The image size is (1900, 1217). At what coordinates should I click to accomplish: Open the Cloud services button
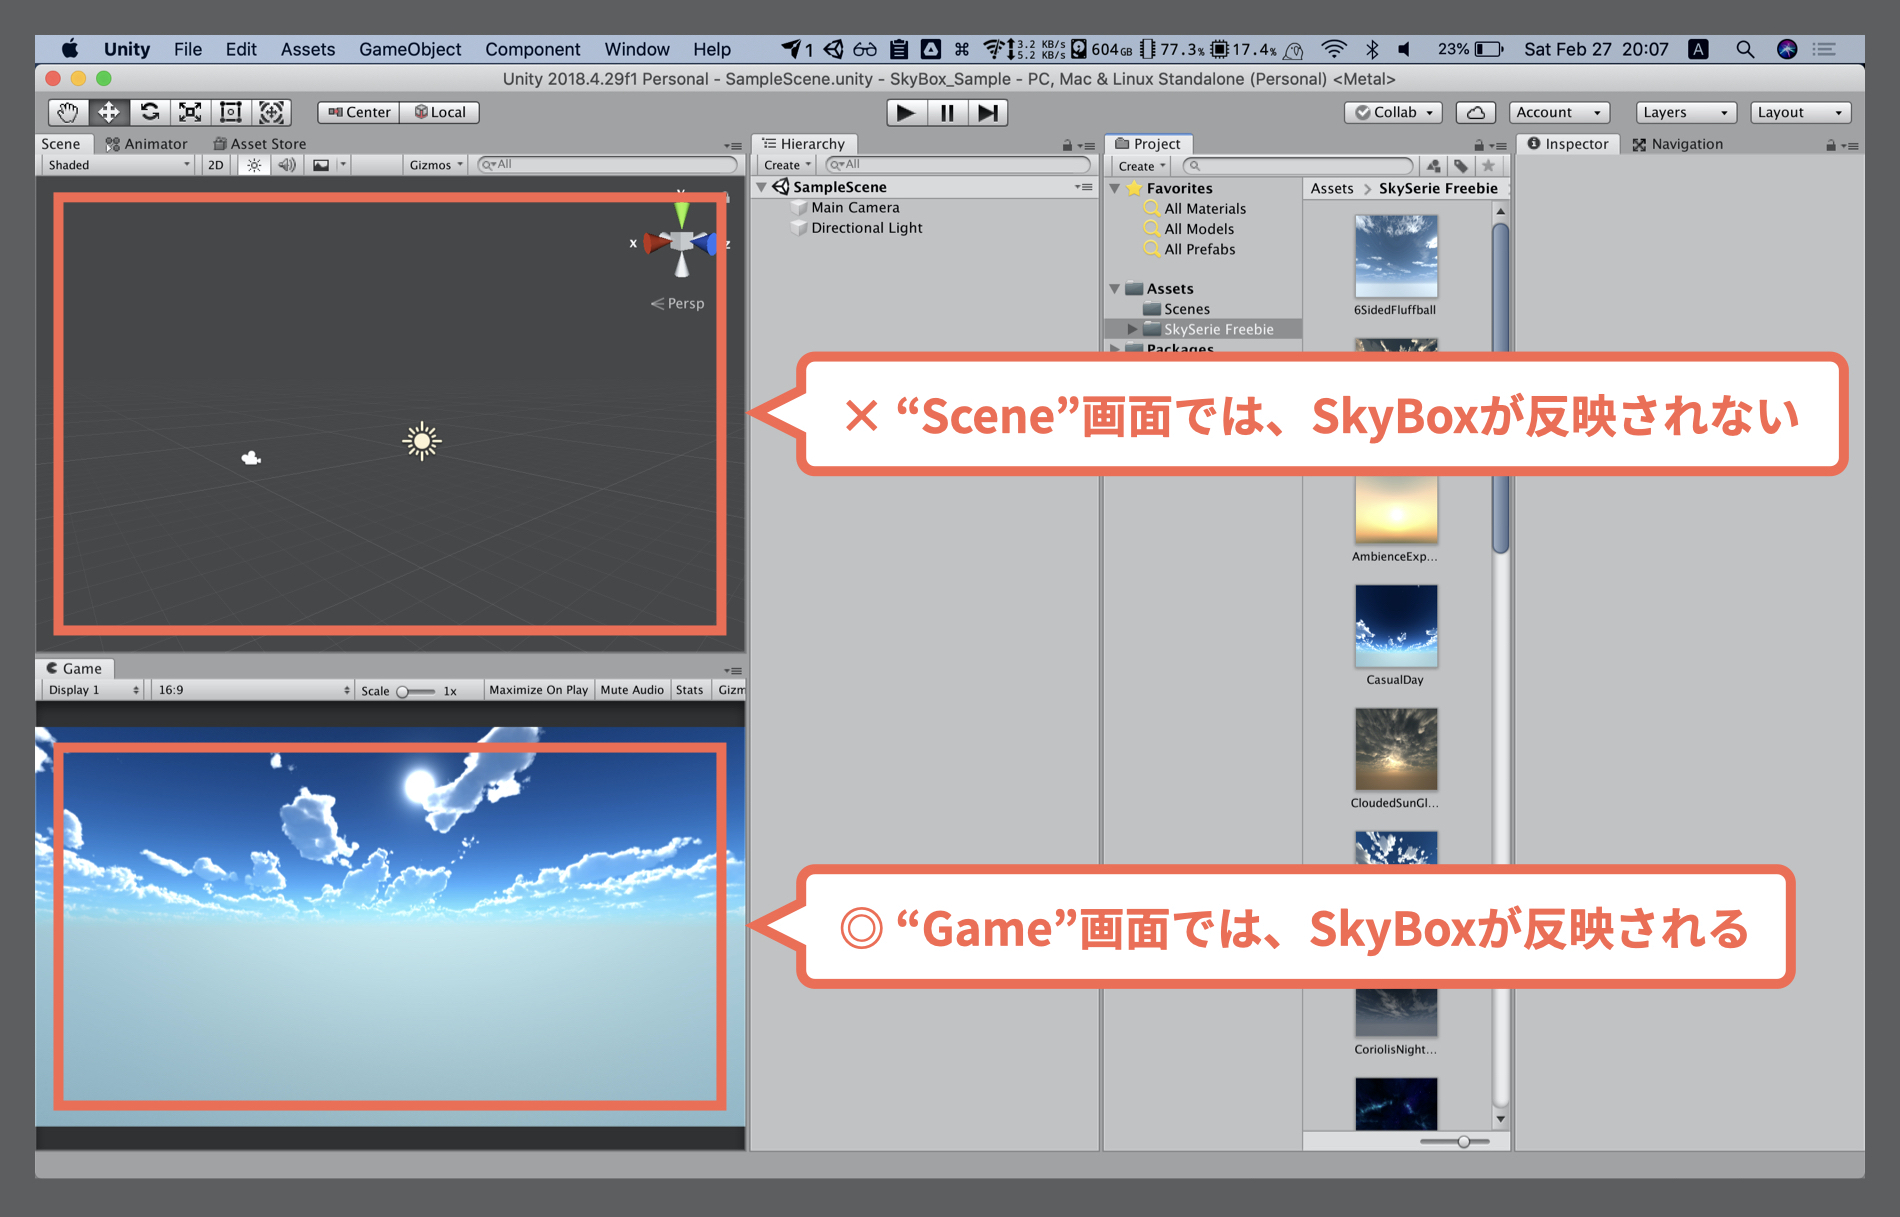(x=1476, y=112)
